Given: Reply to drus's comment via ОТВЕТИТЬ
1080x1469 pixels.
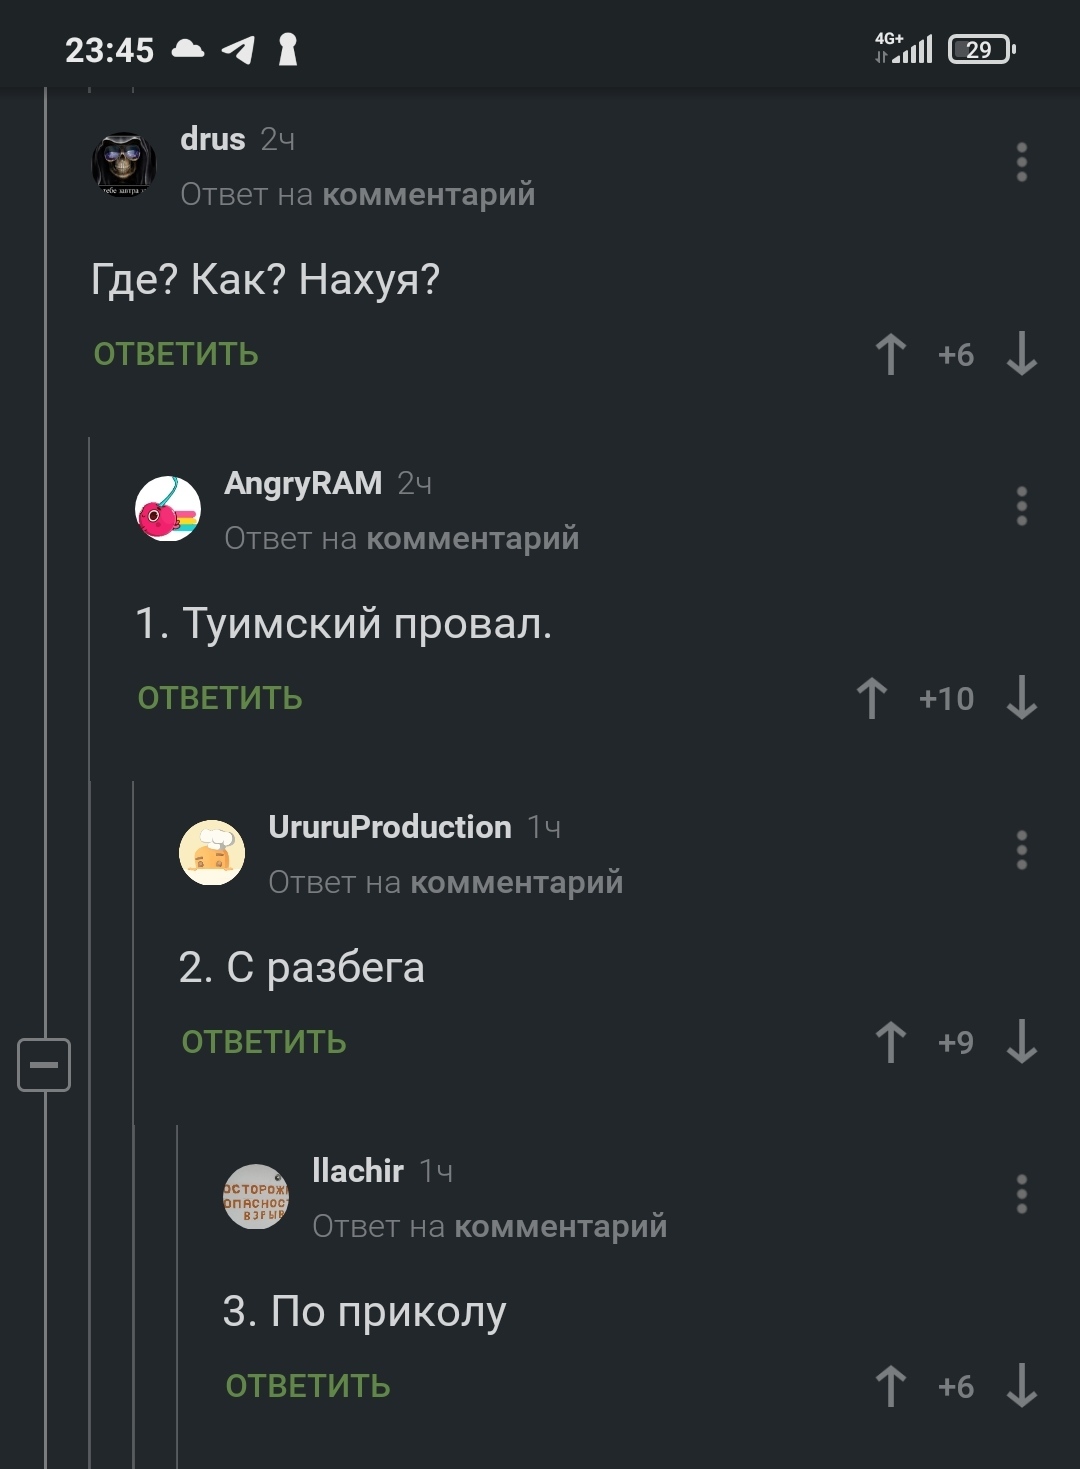Looking at the screenshot, I should tap(176, 354).
